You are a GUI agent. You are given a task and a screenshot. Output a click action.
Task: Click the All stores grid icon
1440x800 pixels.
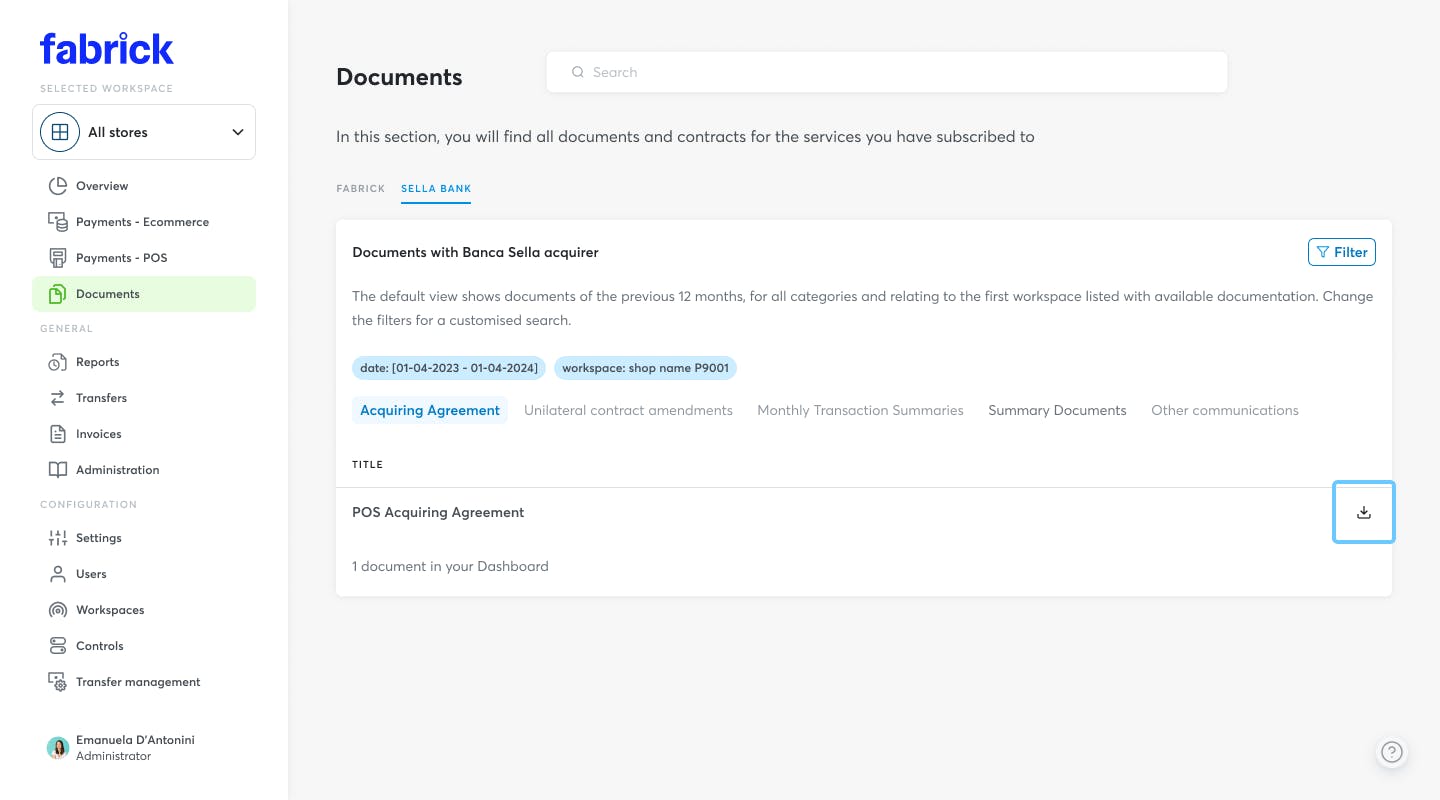click(x=60, y=132)
